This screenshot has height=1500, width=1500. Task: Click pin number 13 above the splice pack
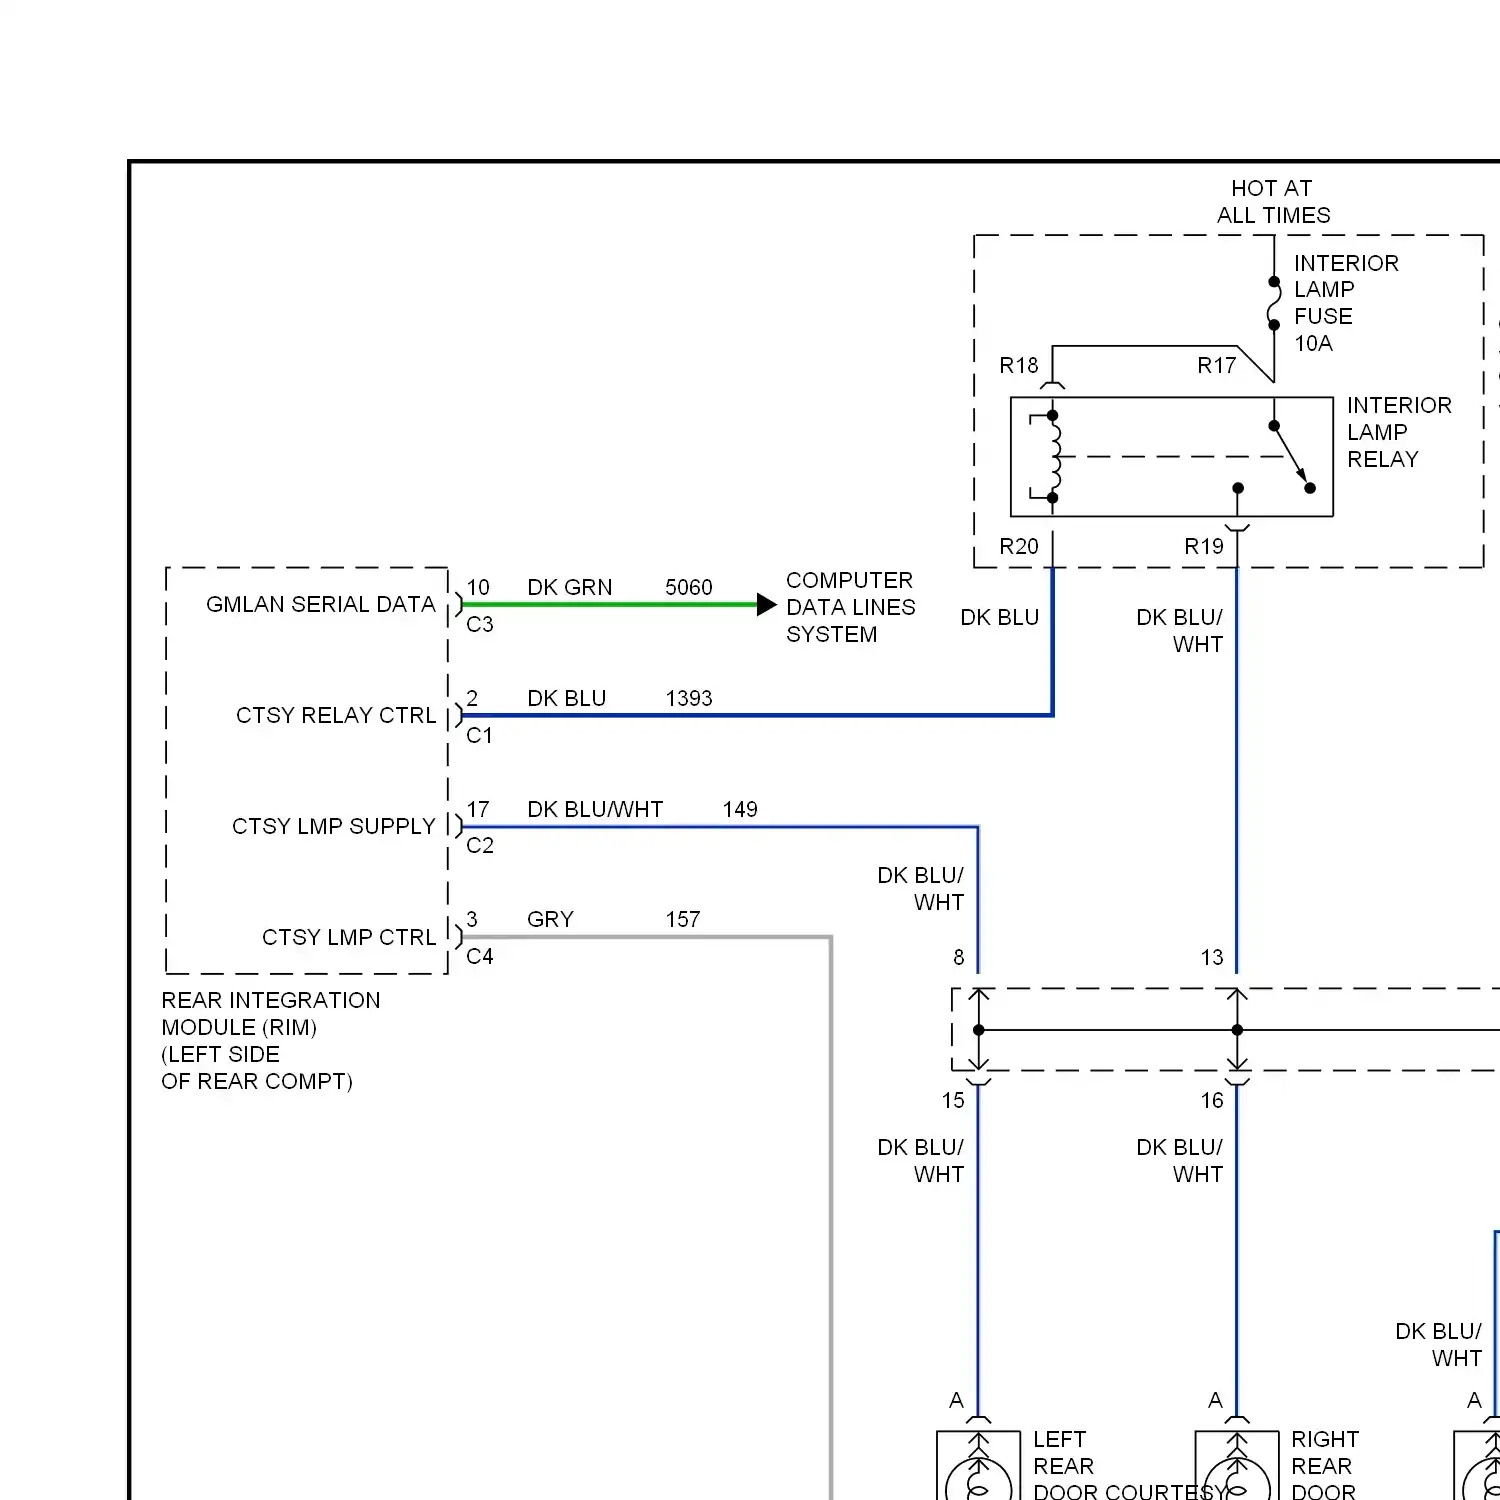[x=1212, y=958]
